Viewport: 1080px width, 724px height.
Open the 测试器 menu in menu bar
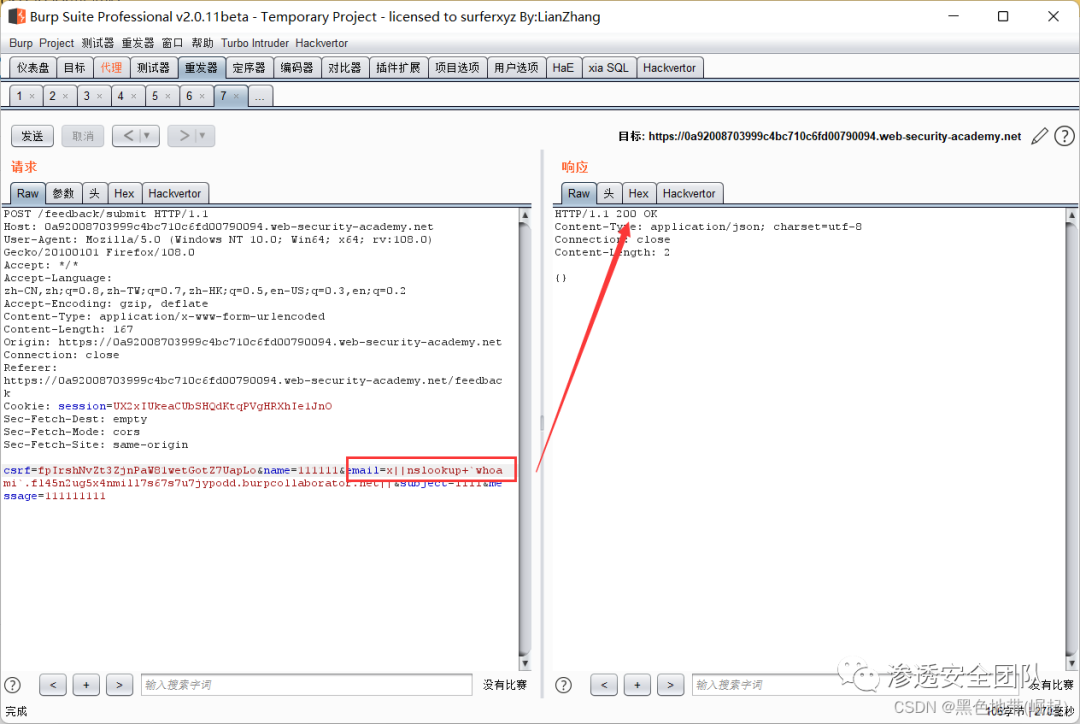98,43
